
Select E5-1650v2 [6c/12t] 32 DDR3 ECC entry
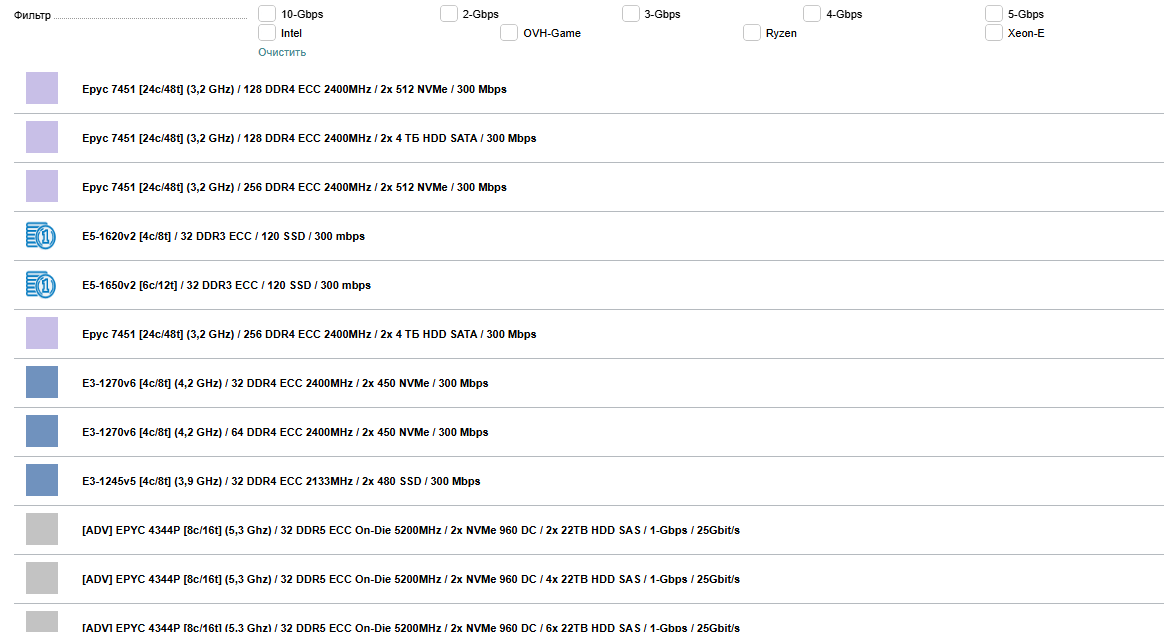[226, 285]
